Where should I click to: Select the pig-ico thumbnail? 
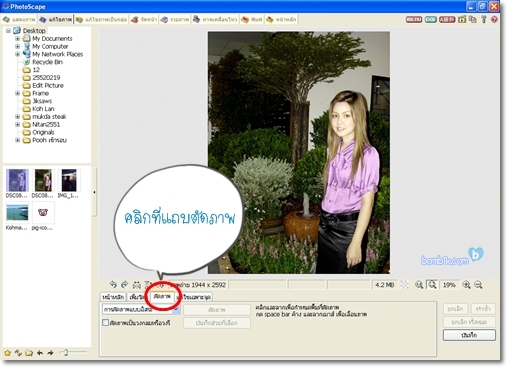click(x=43, y=216)
